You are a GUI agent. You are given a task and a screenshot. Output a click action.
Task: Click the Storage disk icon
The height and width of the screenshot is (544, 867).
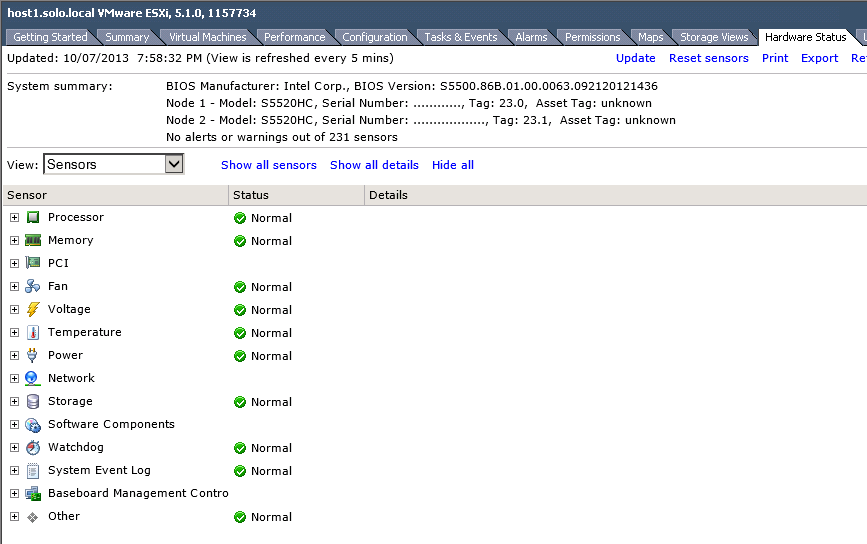coord(33,401)
